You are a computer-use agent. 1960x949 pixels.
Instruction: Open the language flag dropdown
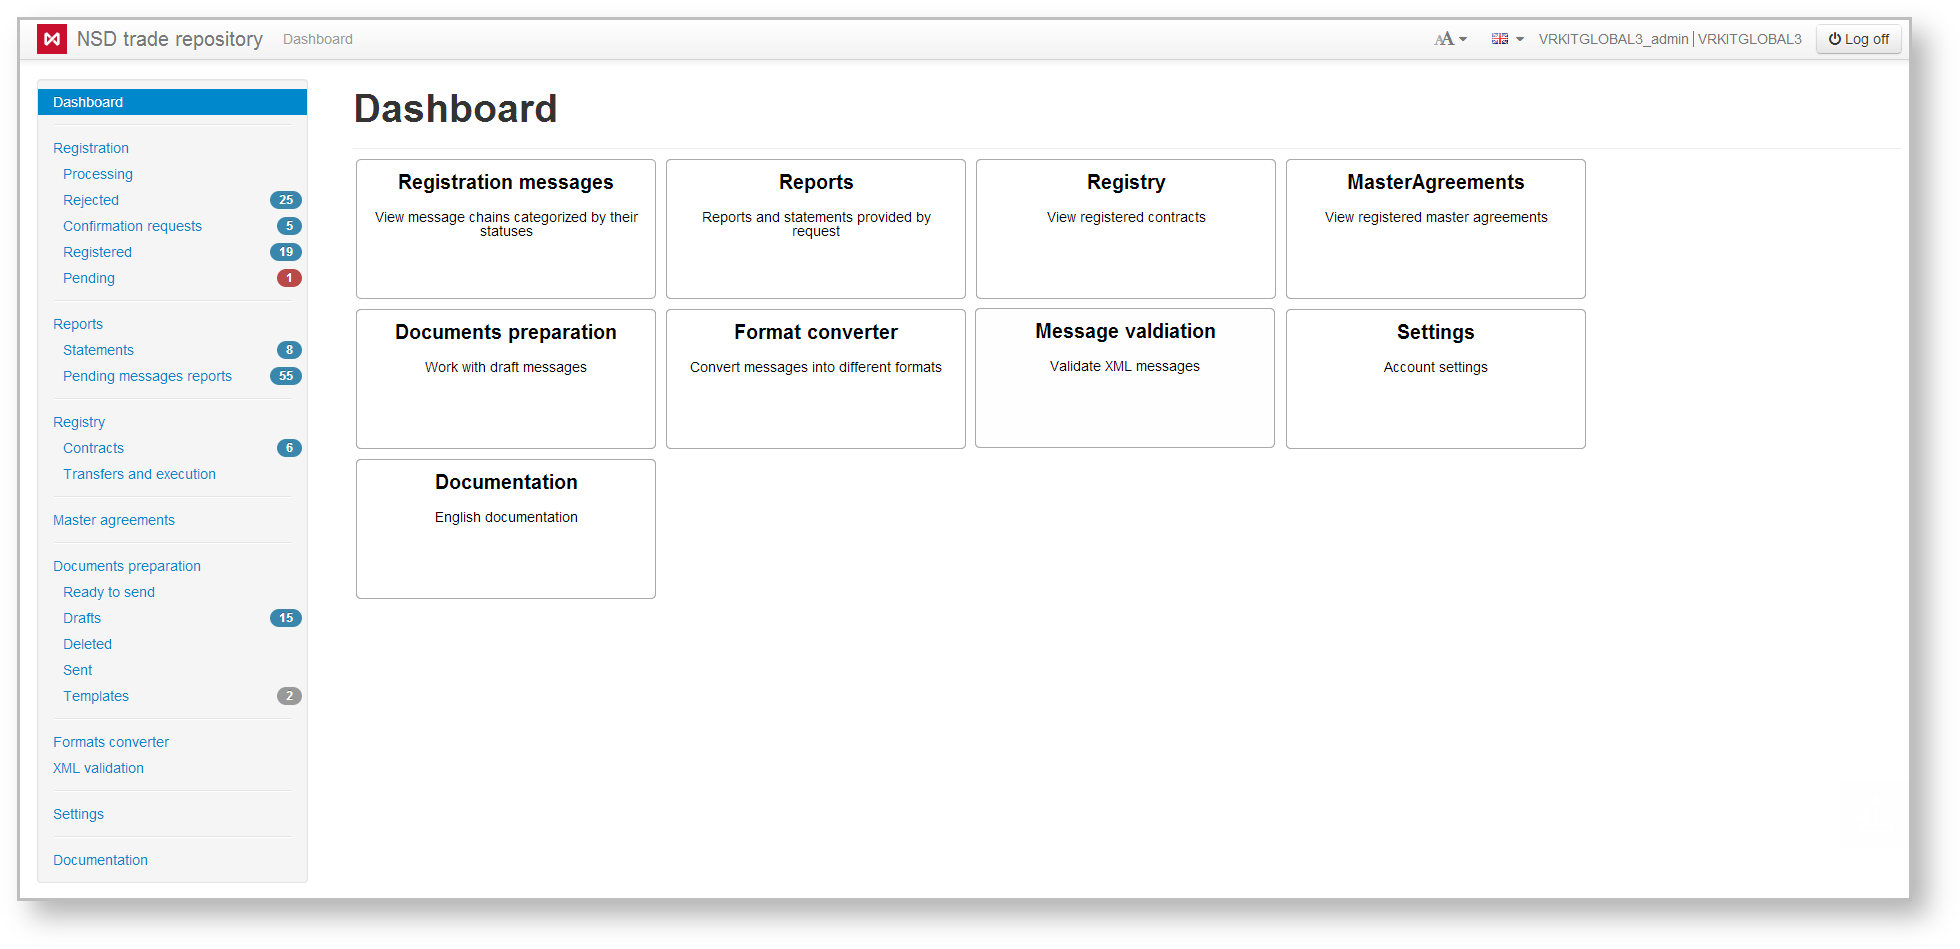tap(1507, 39)
